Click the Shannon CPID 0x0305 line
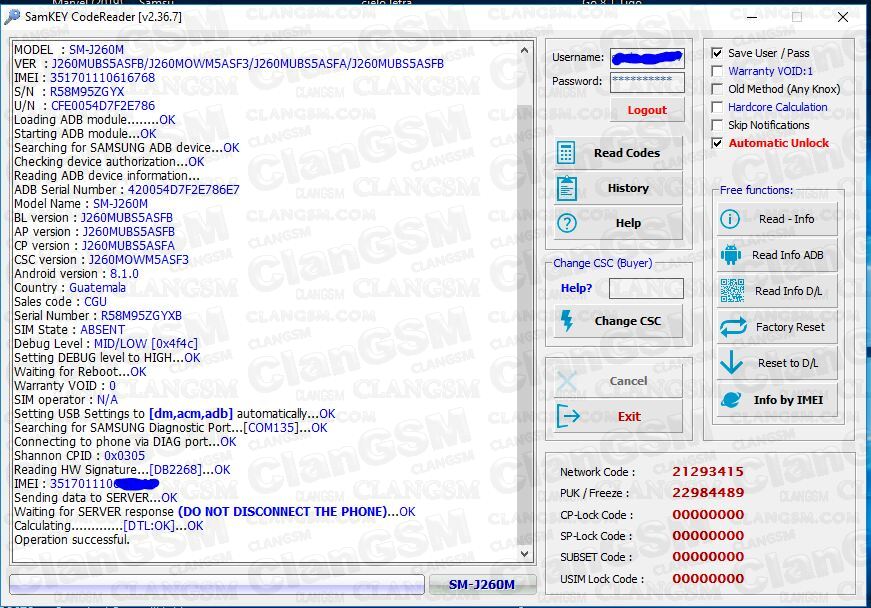 (x=79, y=456)
